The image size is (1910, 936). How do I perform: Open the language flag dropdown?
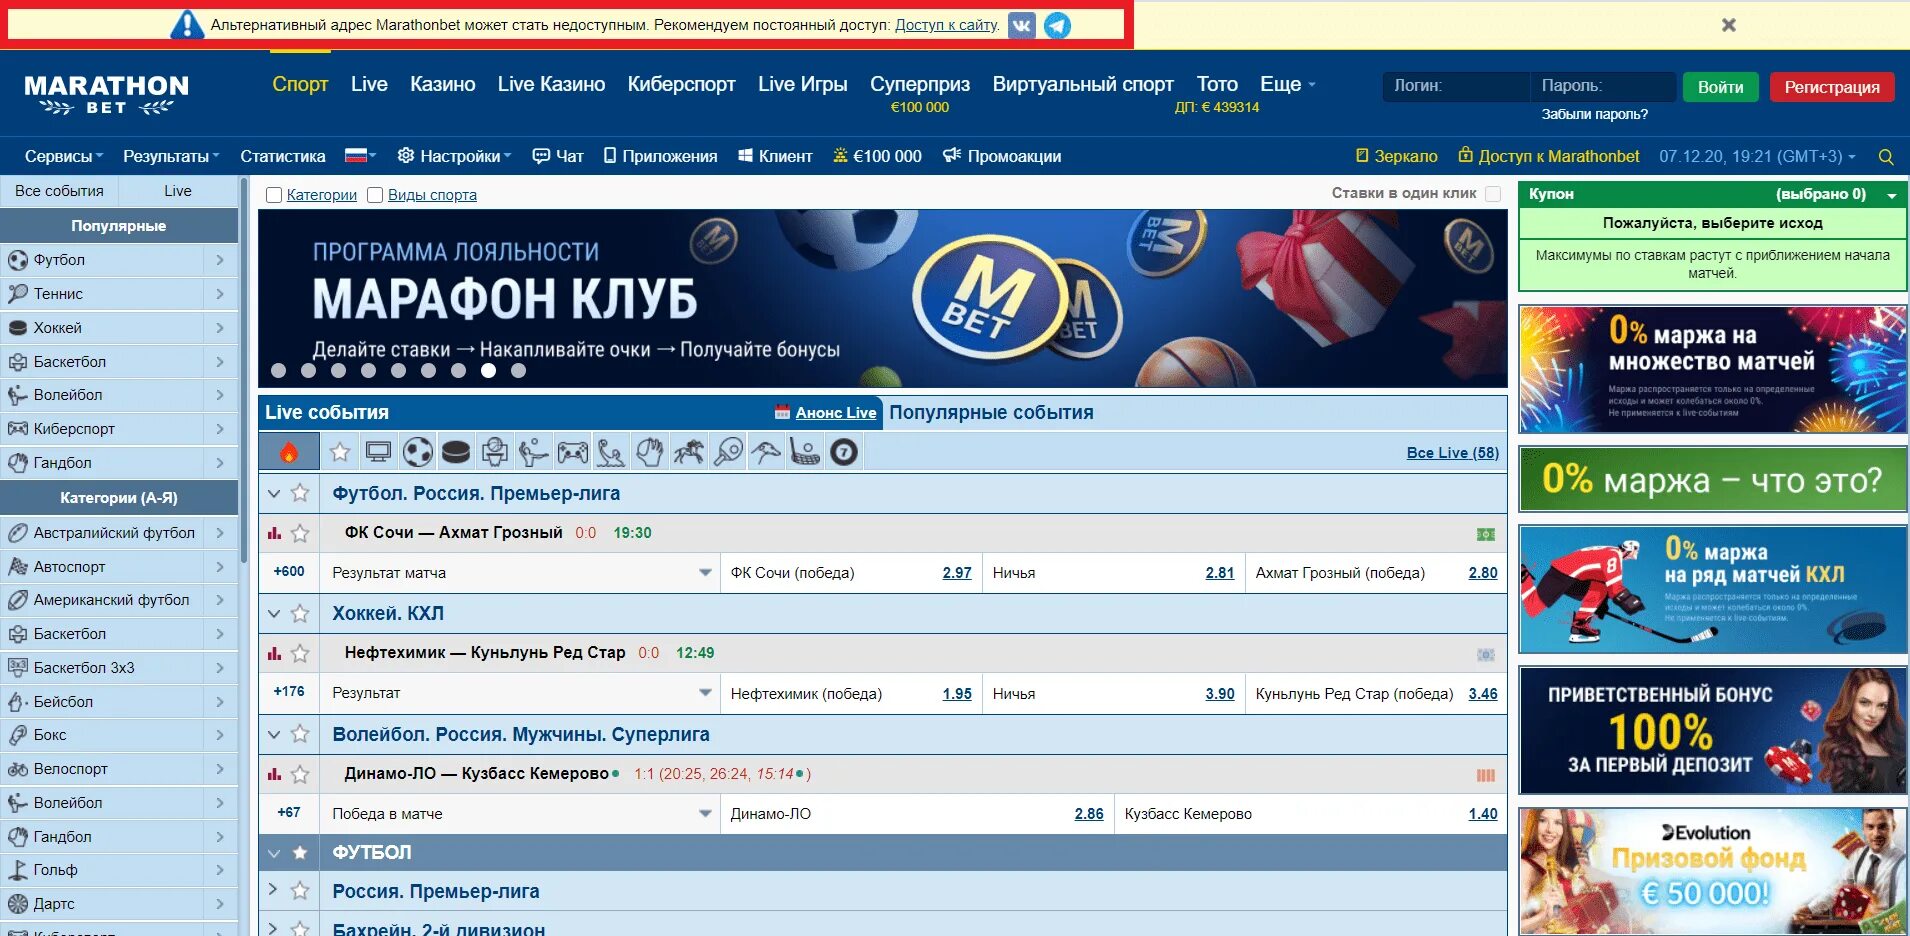coord(360,156)
